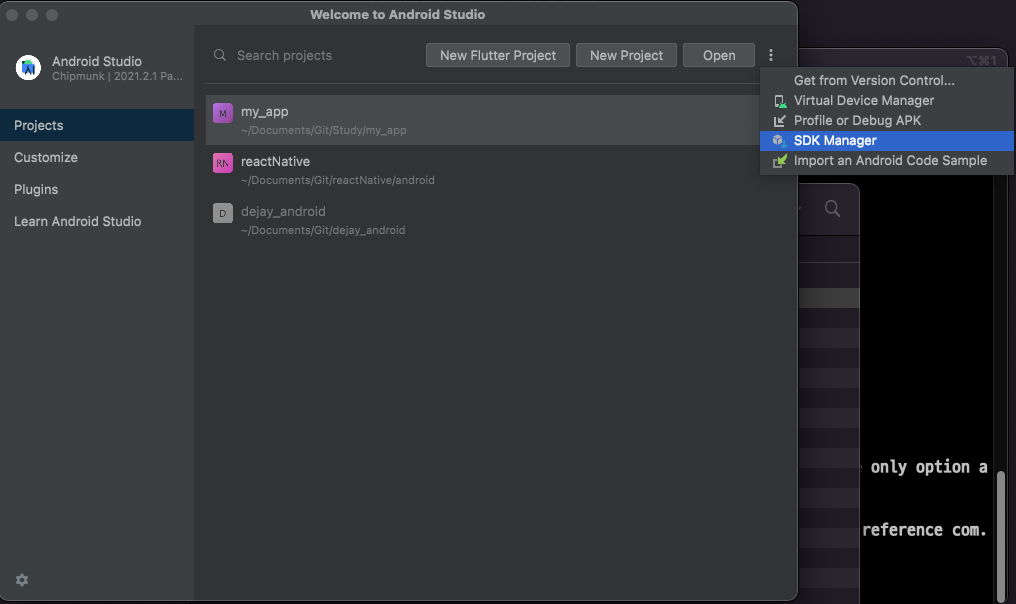This screenshot has height=604, width=1016.
Task: Switch to the Projects tab
Action: click(97, 125)
